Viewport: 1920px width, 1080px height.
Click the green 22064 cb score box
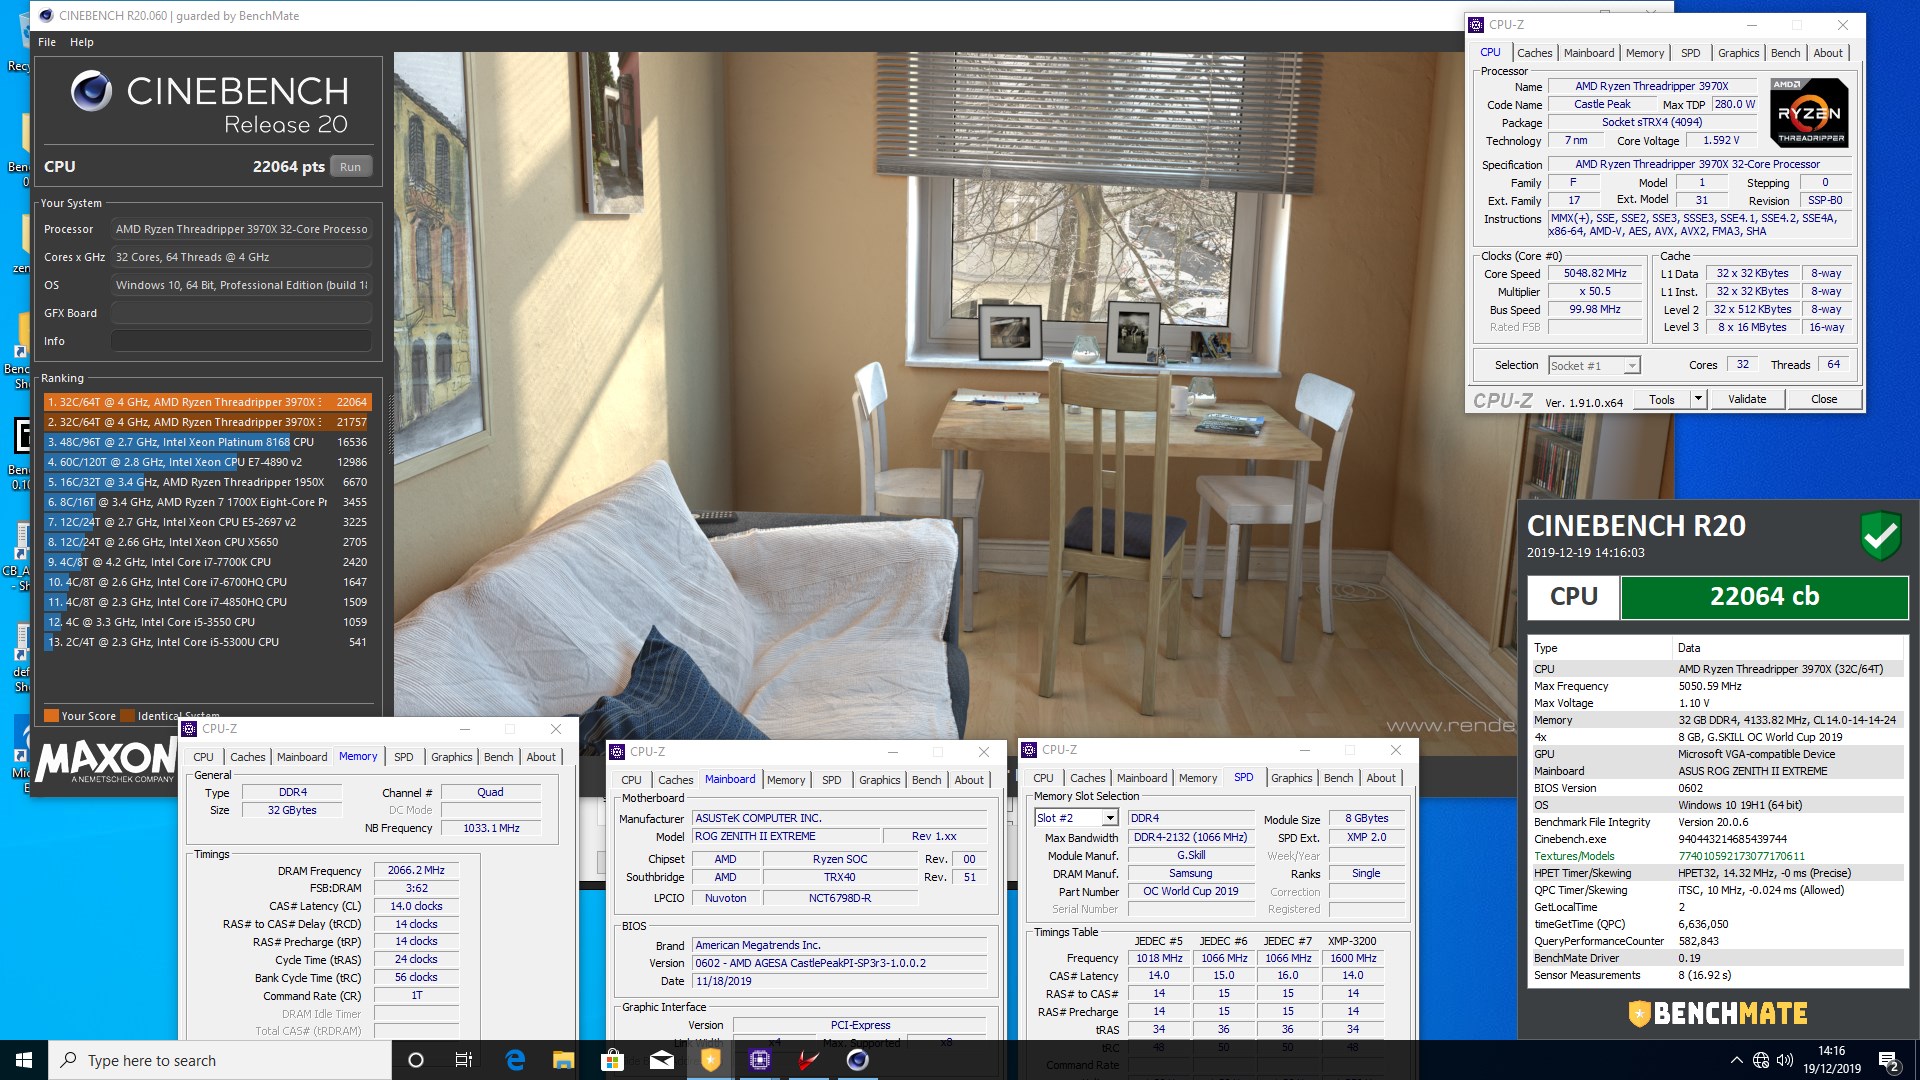point(1764,597)
